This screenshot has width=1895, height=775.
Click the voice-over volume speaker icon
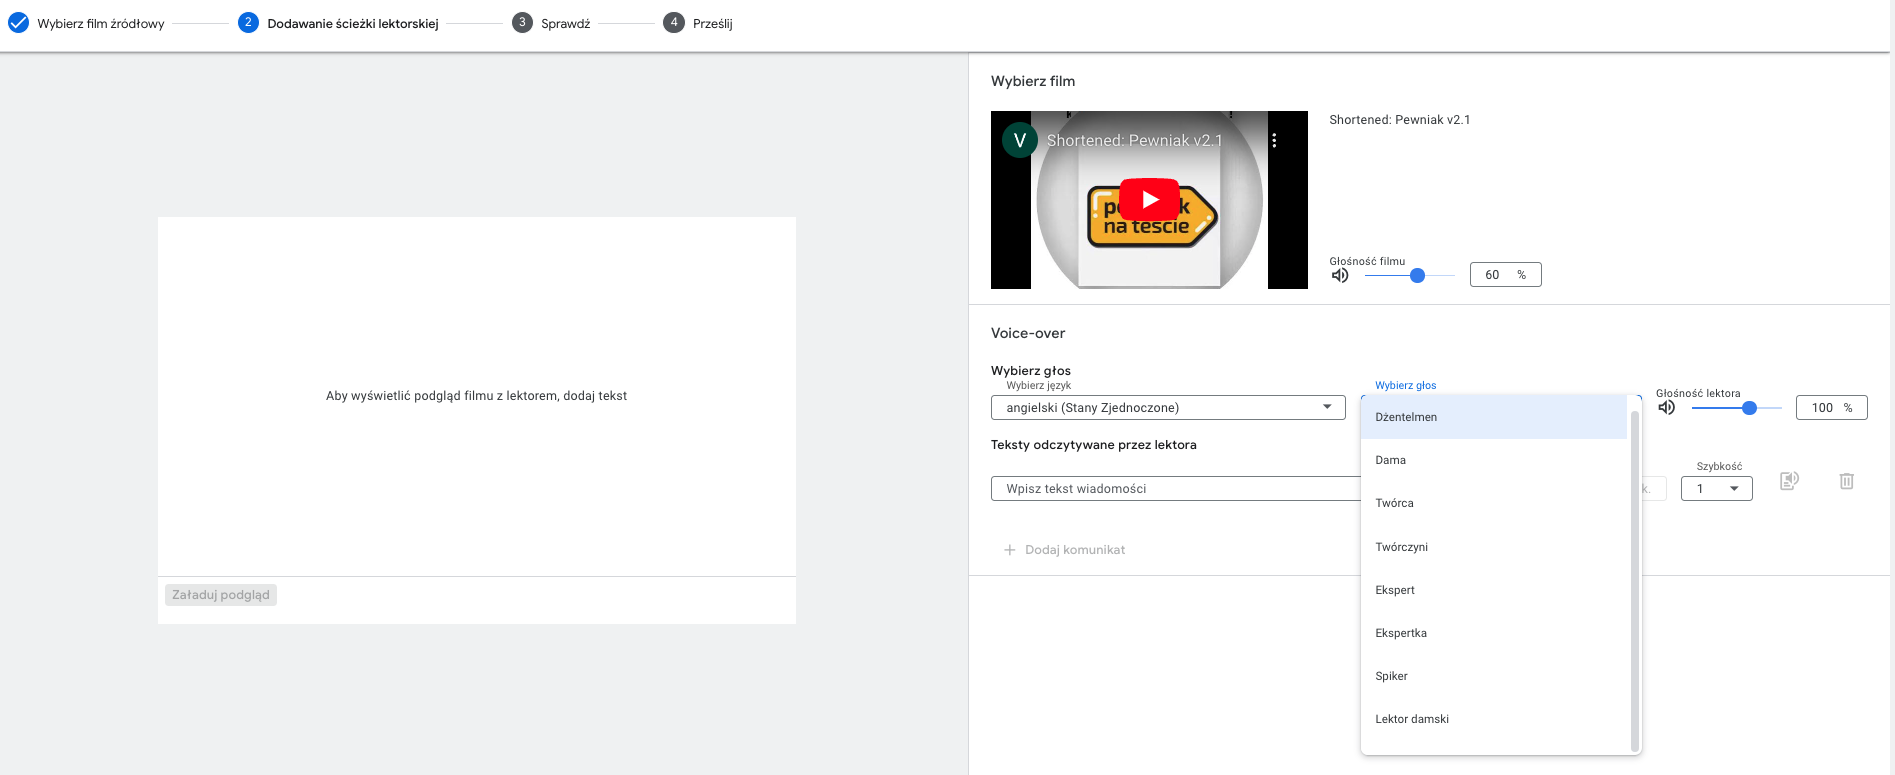coord(1666,408)
